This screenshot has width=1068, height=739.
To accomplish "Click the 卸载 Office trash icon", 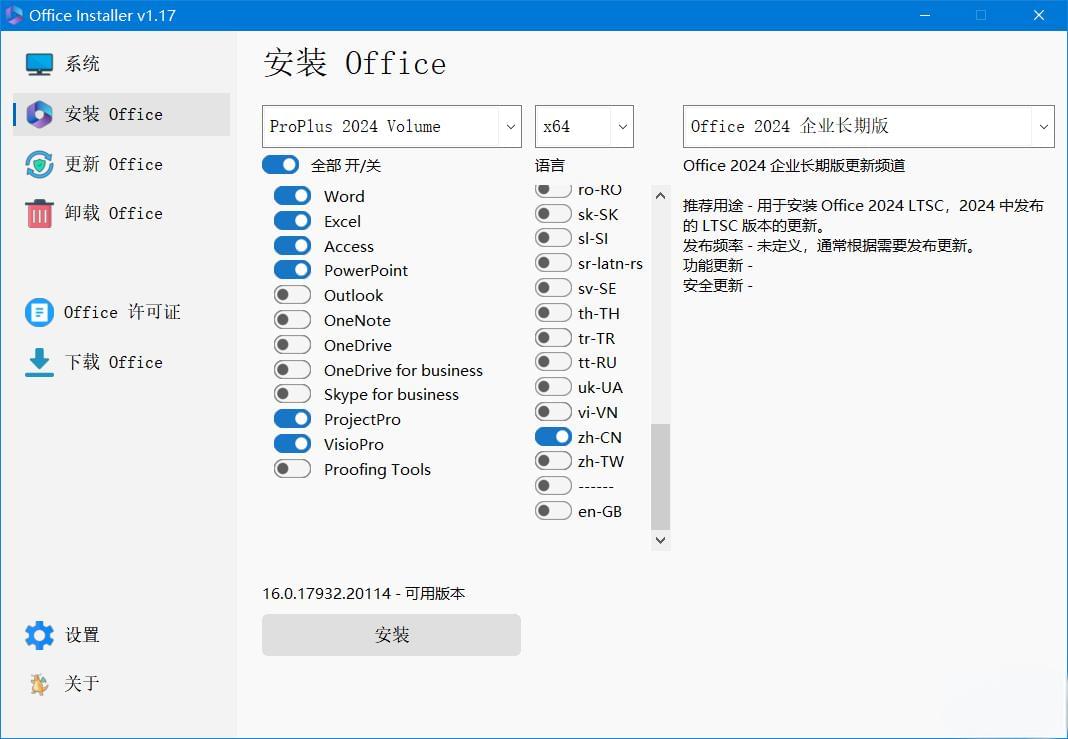I will point(38,213).
